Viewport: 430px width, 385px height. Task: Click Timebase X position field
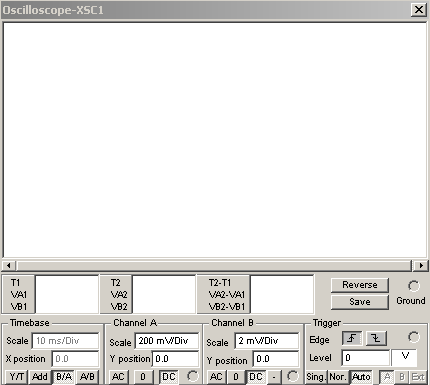pyautogui.click(x=75, y=359)
